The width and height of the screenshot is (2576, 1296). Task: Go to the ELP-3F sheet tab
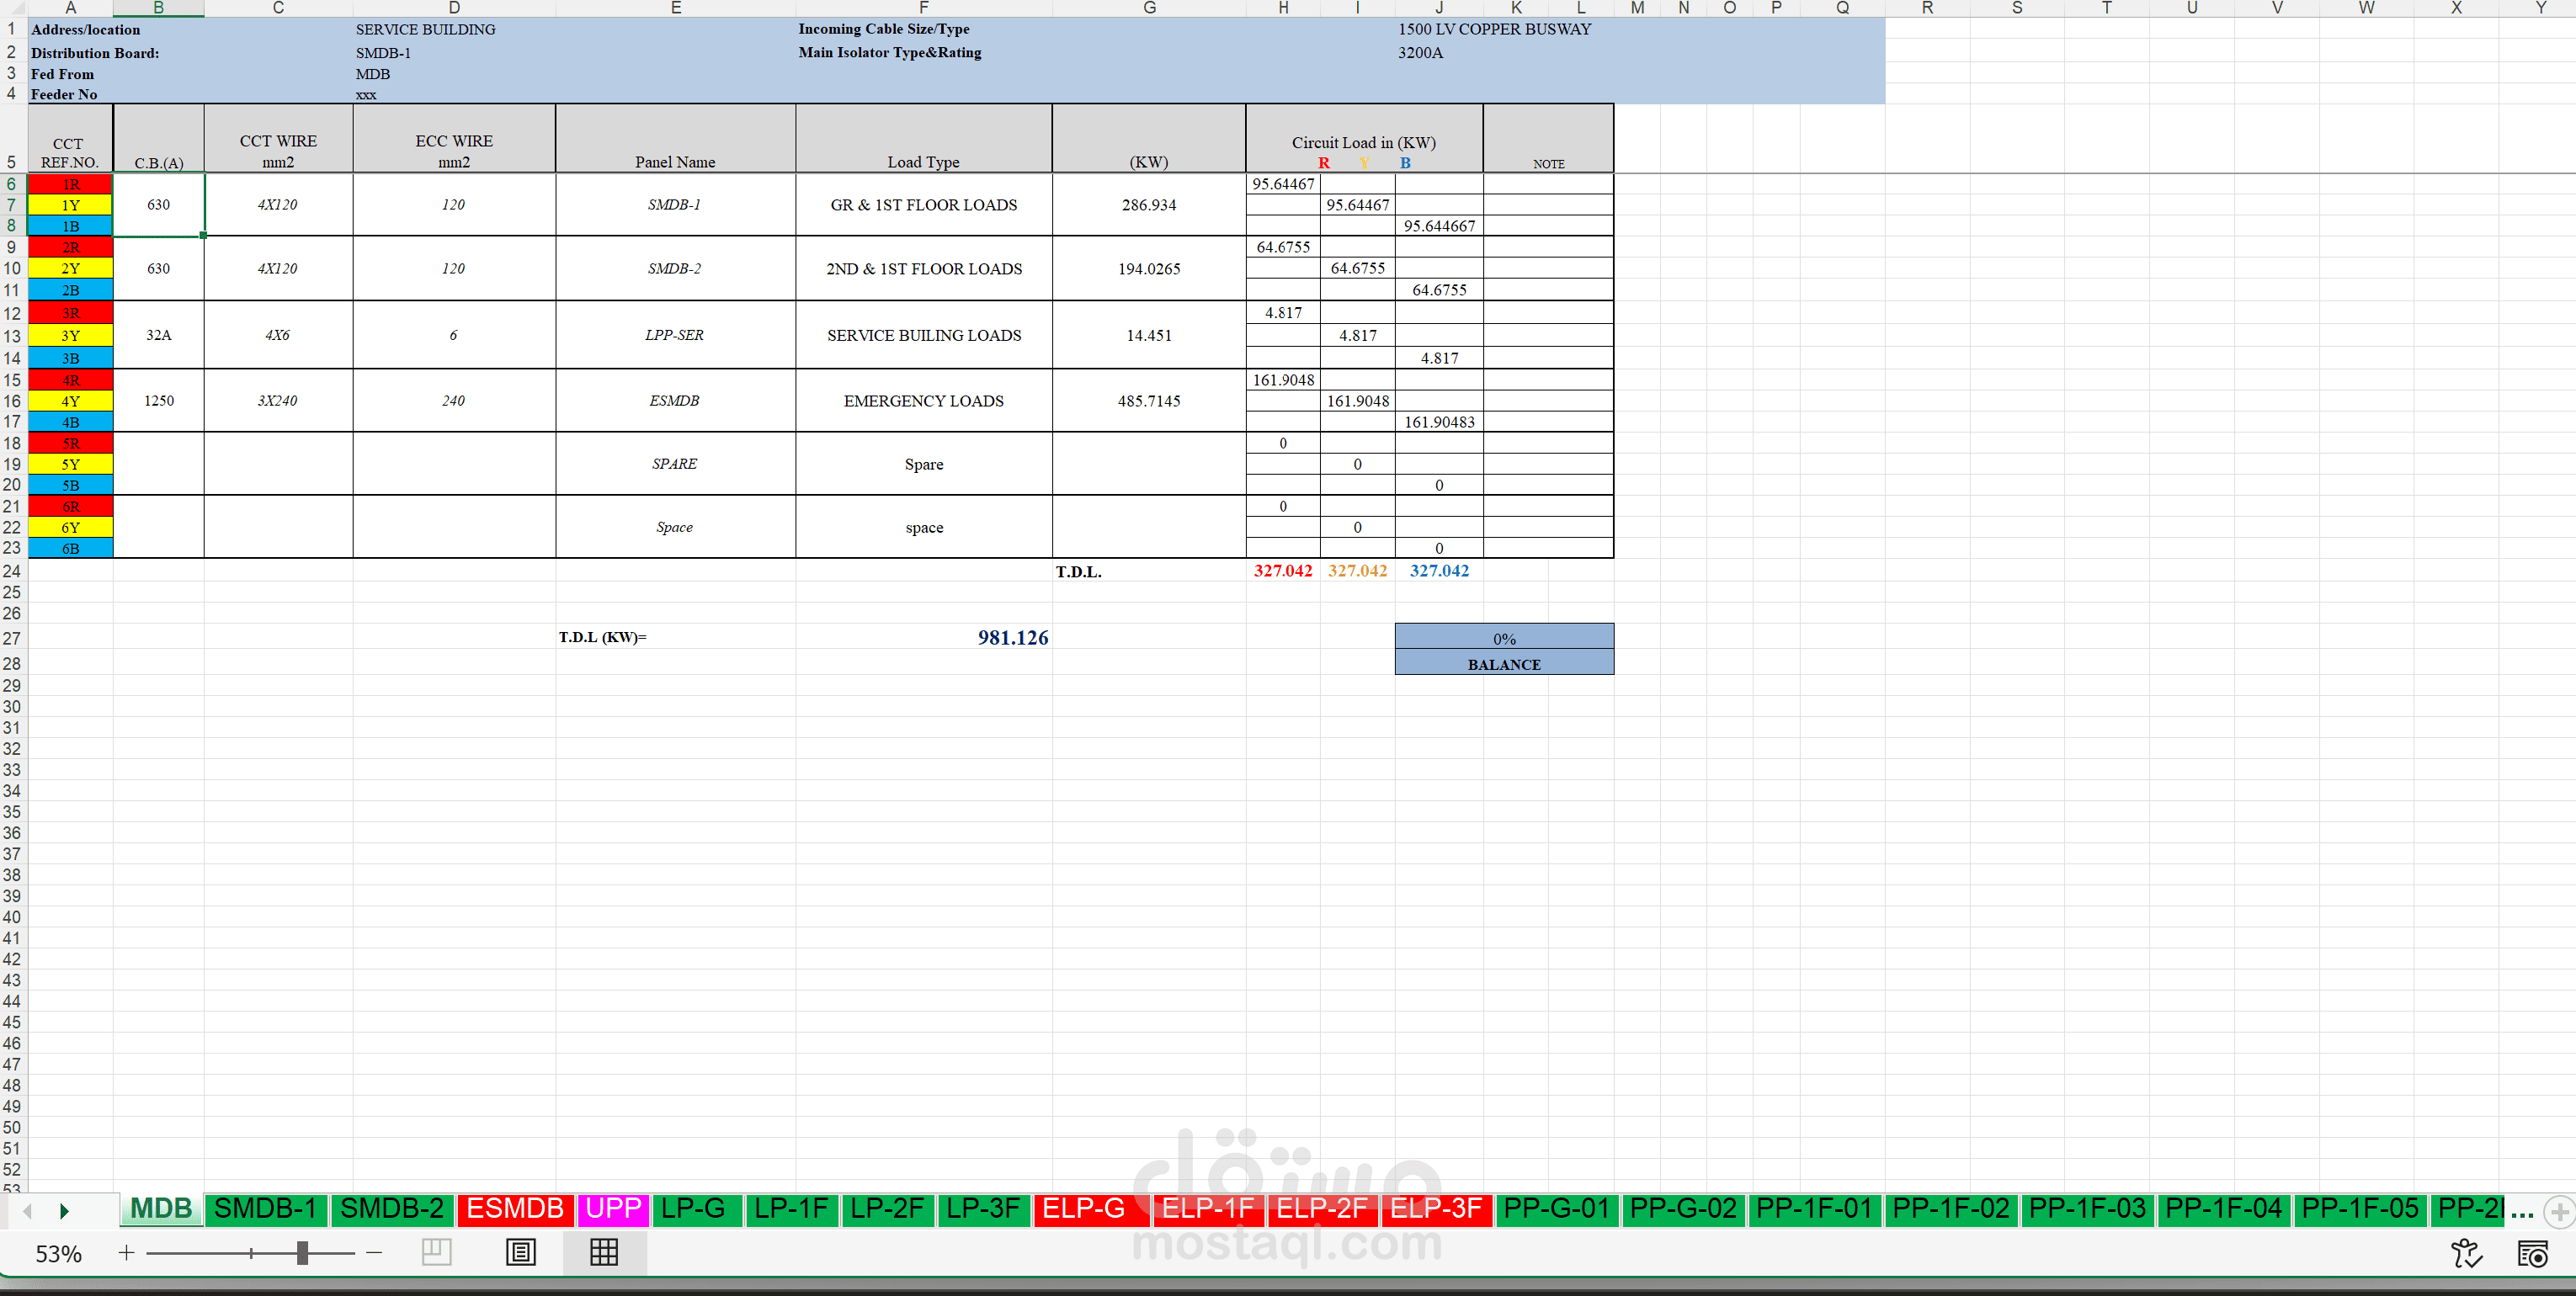pyautogui.click(x=1436, y=1209)
